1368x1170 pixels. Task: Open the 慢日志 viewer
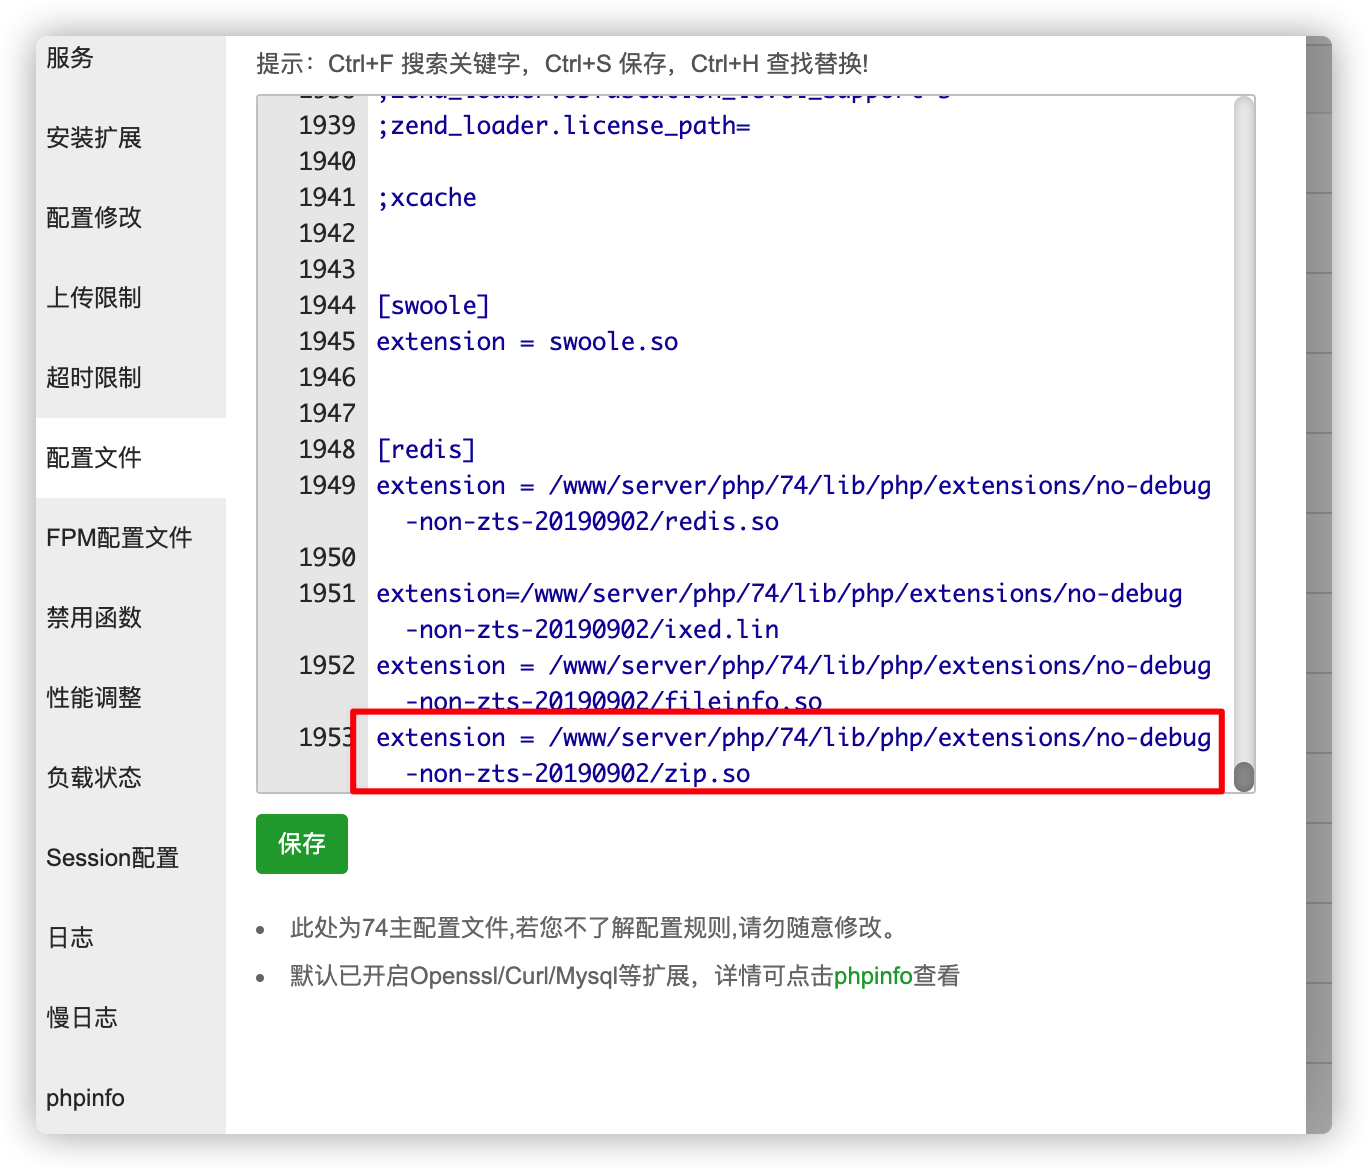81,1017
